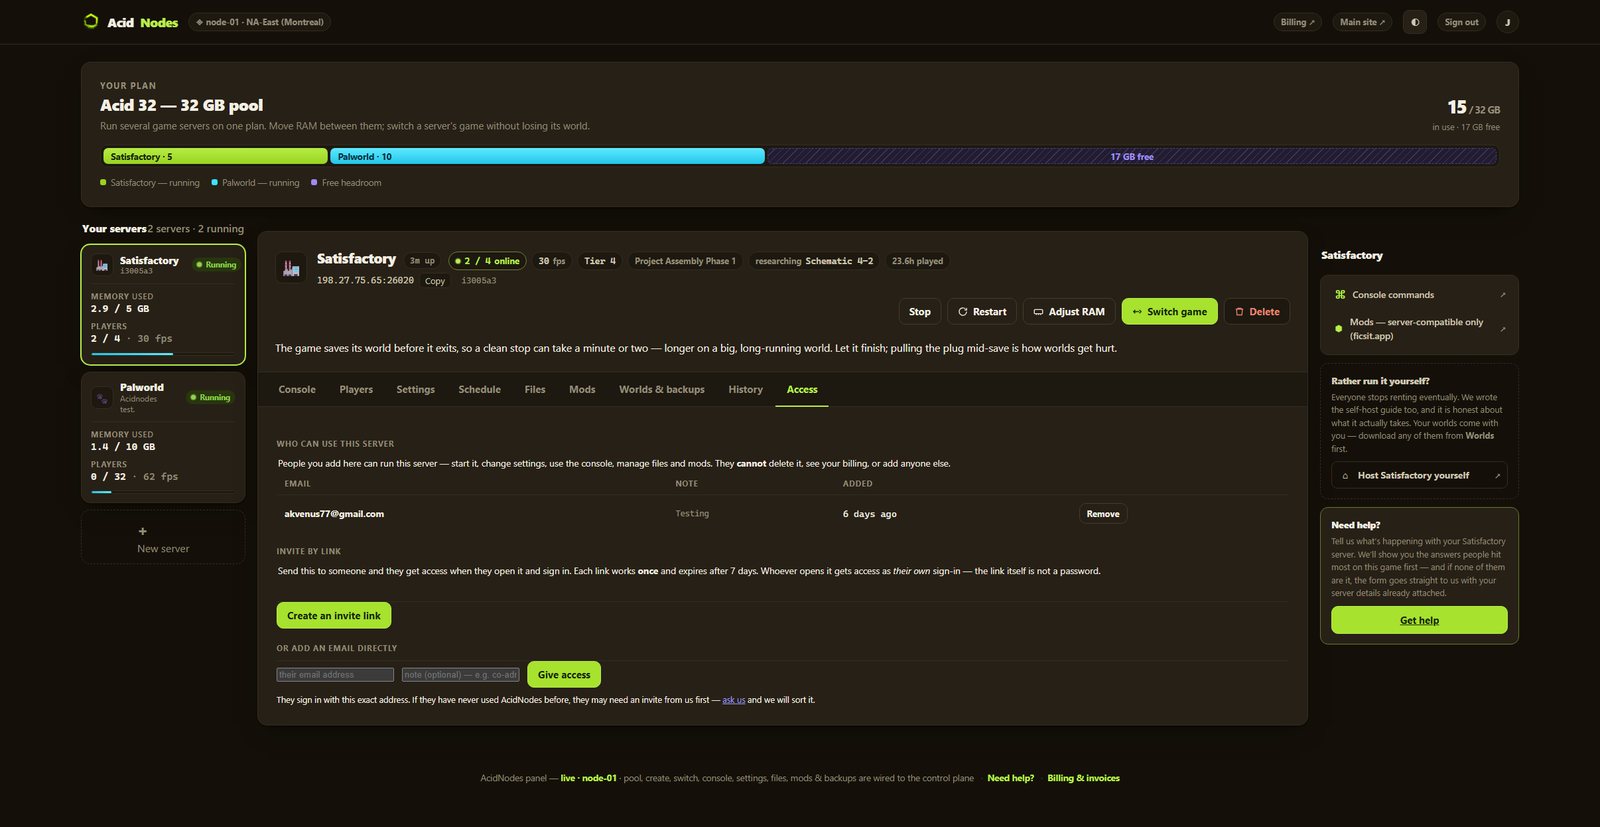Viewport: 1600px width, 827px height.
Task: Switch to the Players tab
Action: (356, 390)
